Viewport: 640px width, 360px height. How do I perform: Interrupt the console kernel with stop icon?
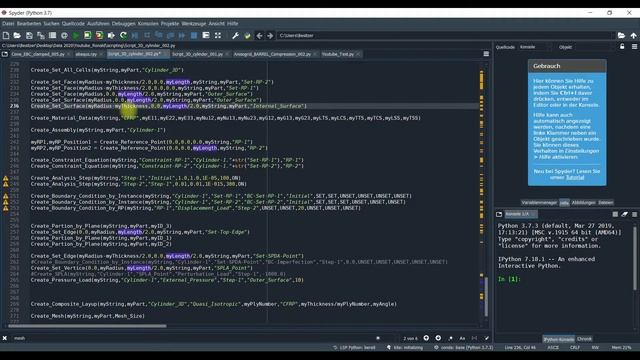pyautogui.click(x=615, y=214)
